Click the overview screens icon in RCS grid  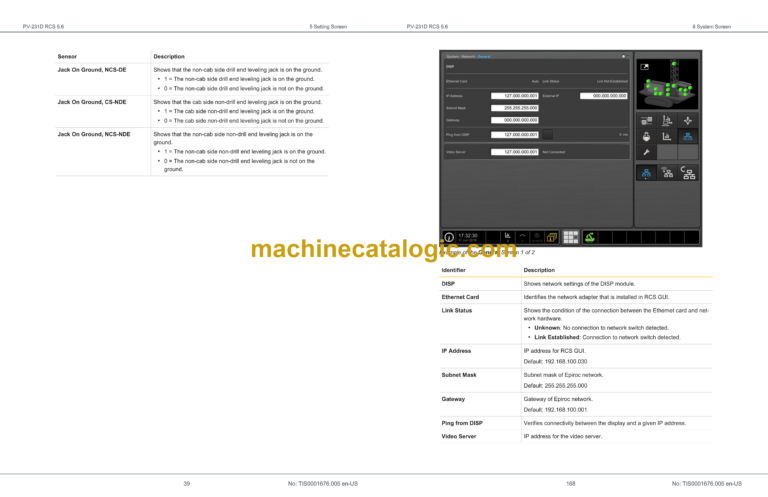646,120
